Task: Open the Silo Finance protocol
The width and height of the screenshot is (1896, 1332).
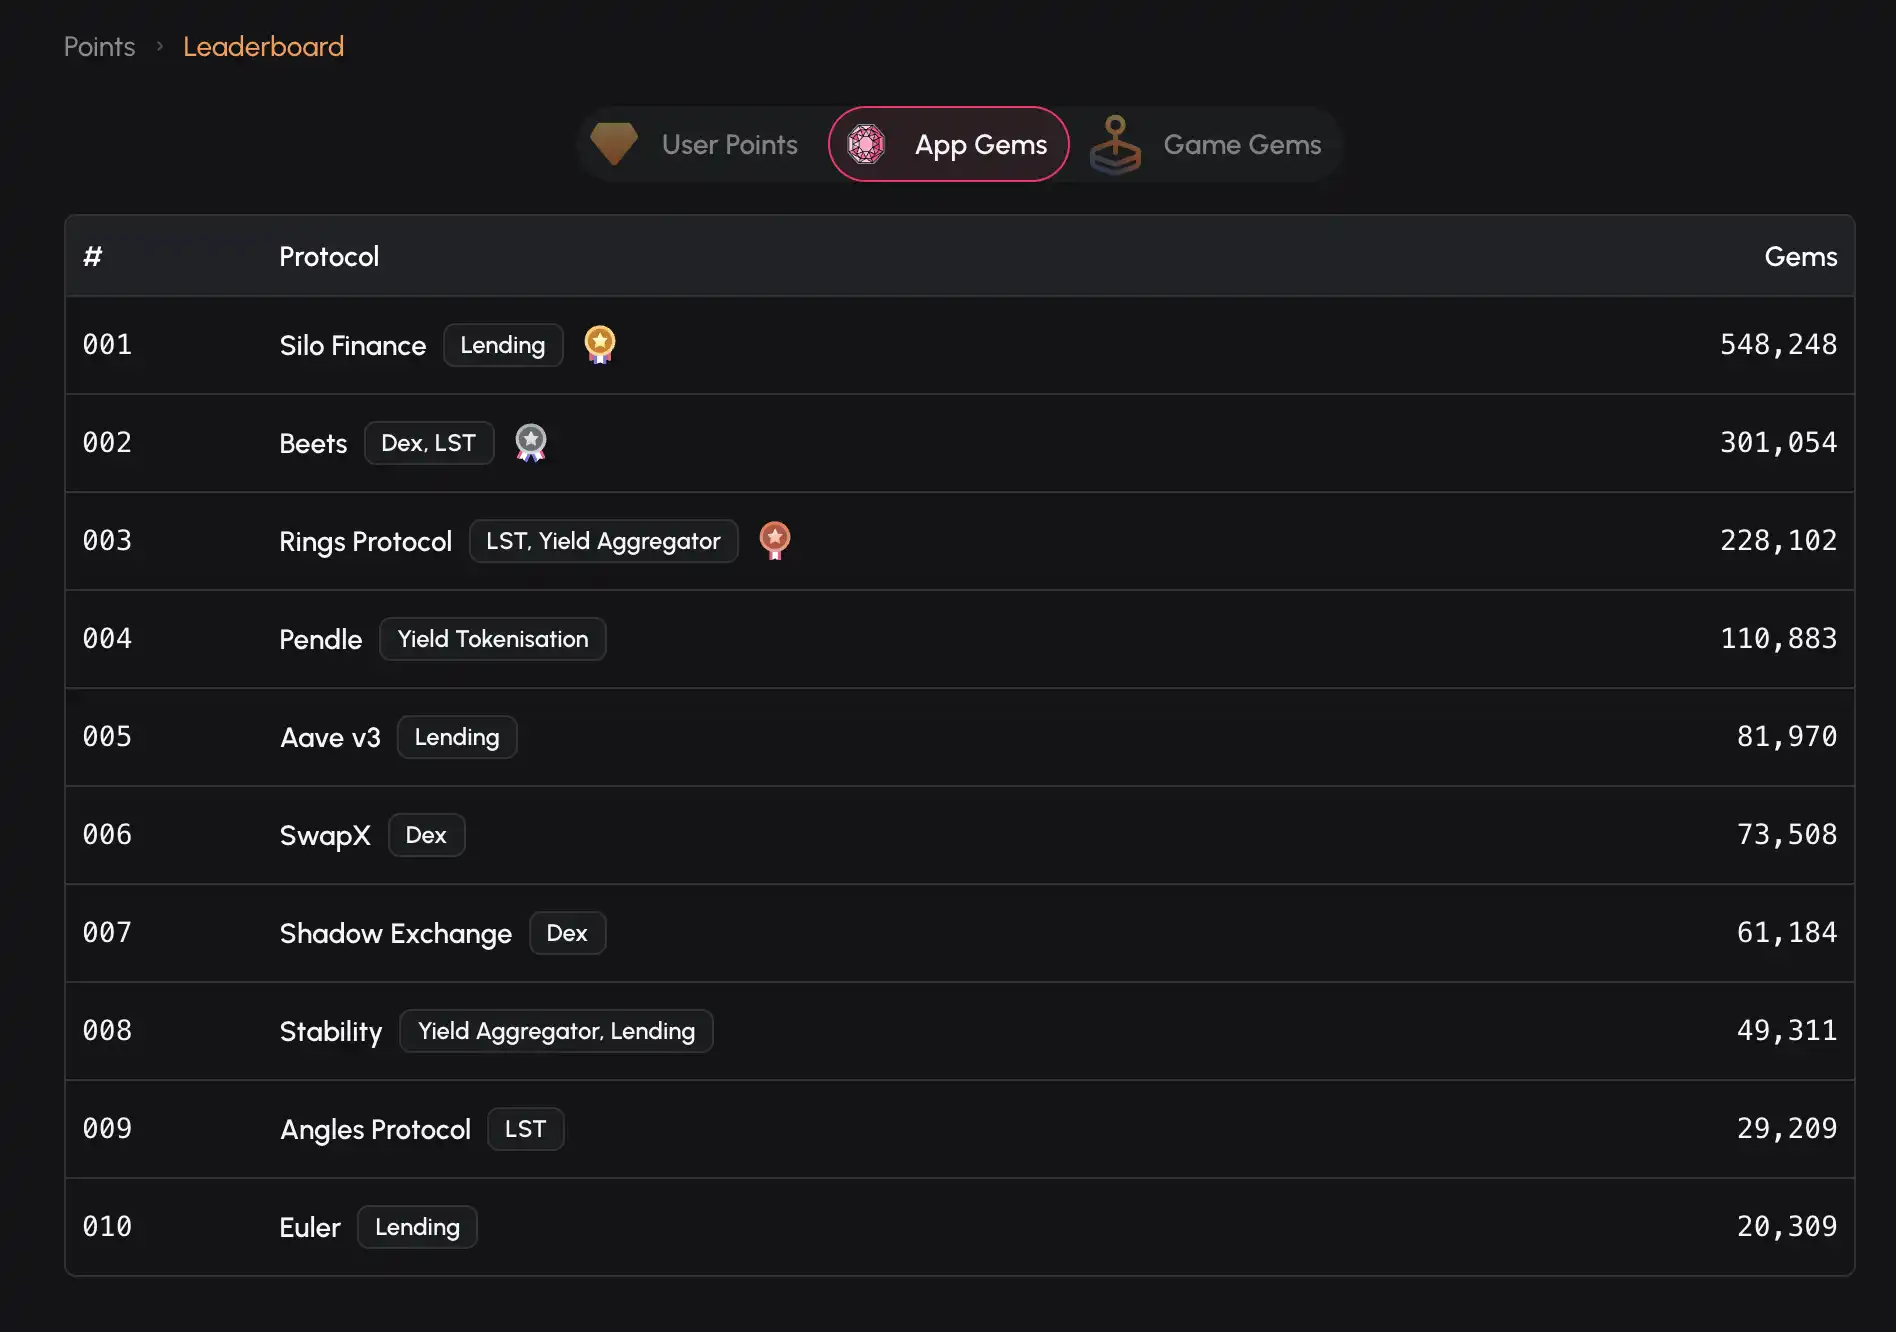Action: pos(352,346)
